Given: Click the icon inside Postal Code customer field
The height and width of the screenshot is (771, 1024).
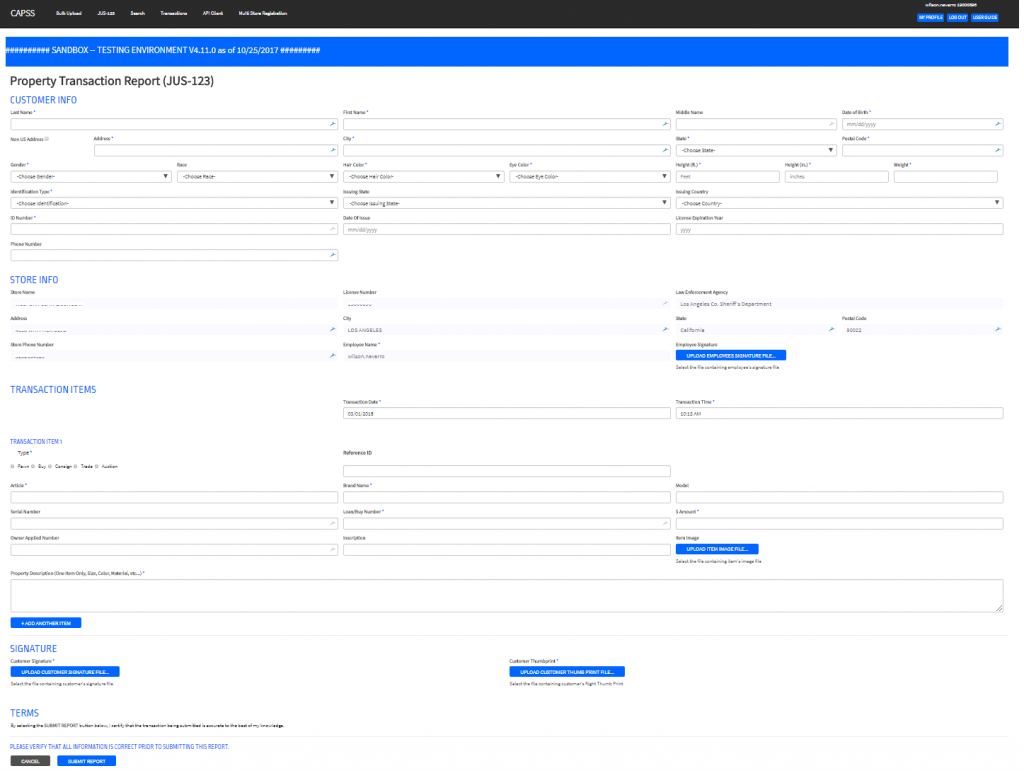Looking at the screenshot, I should click(x=997, y=150).
